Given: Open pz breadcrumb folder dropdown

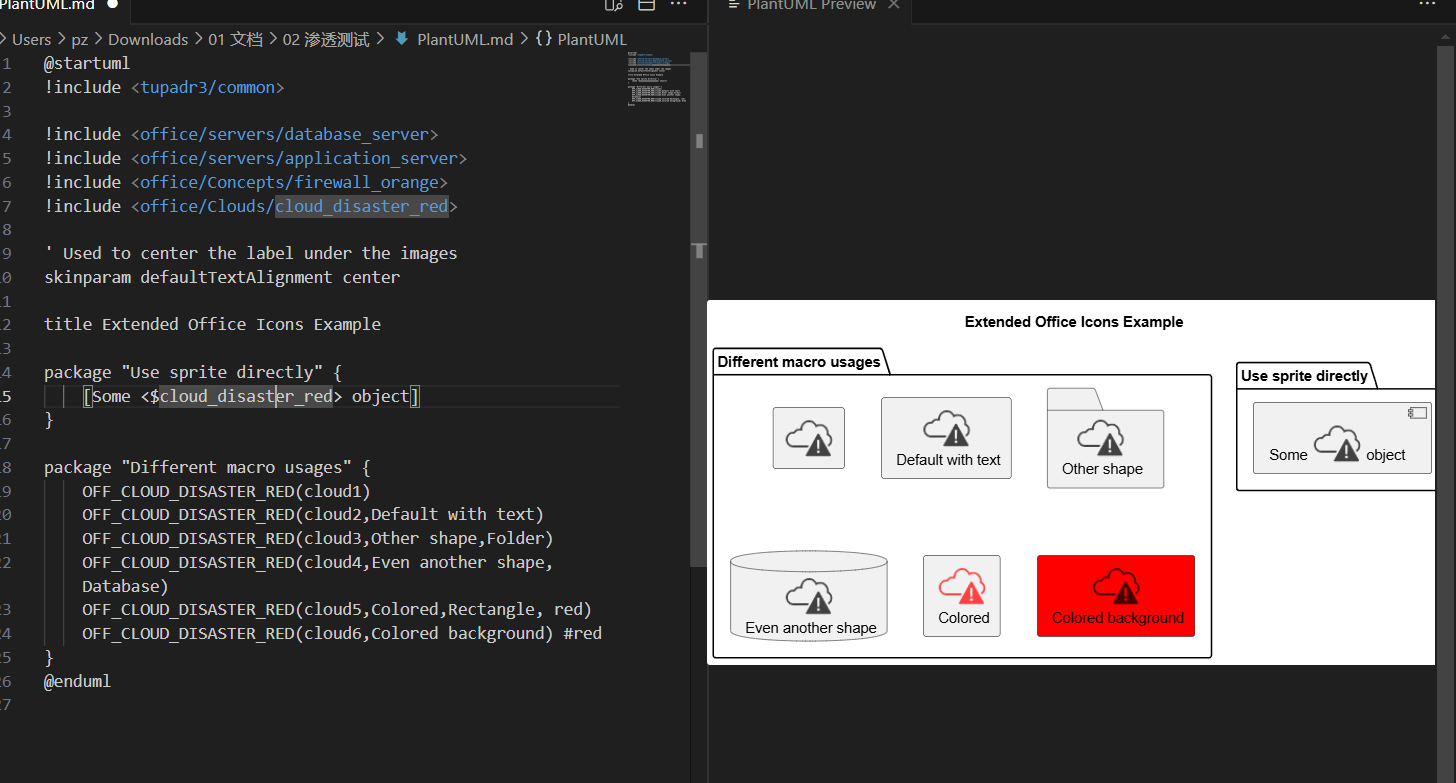Looking at the screenshot, I should click(79, 39).
